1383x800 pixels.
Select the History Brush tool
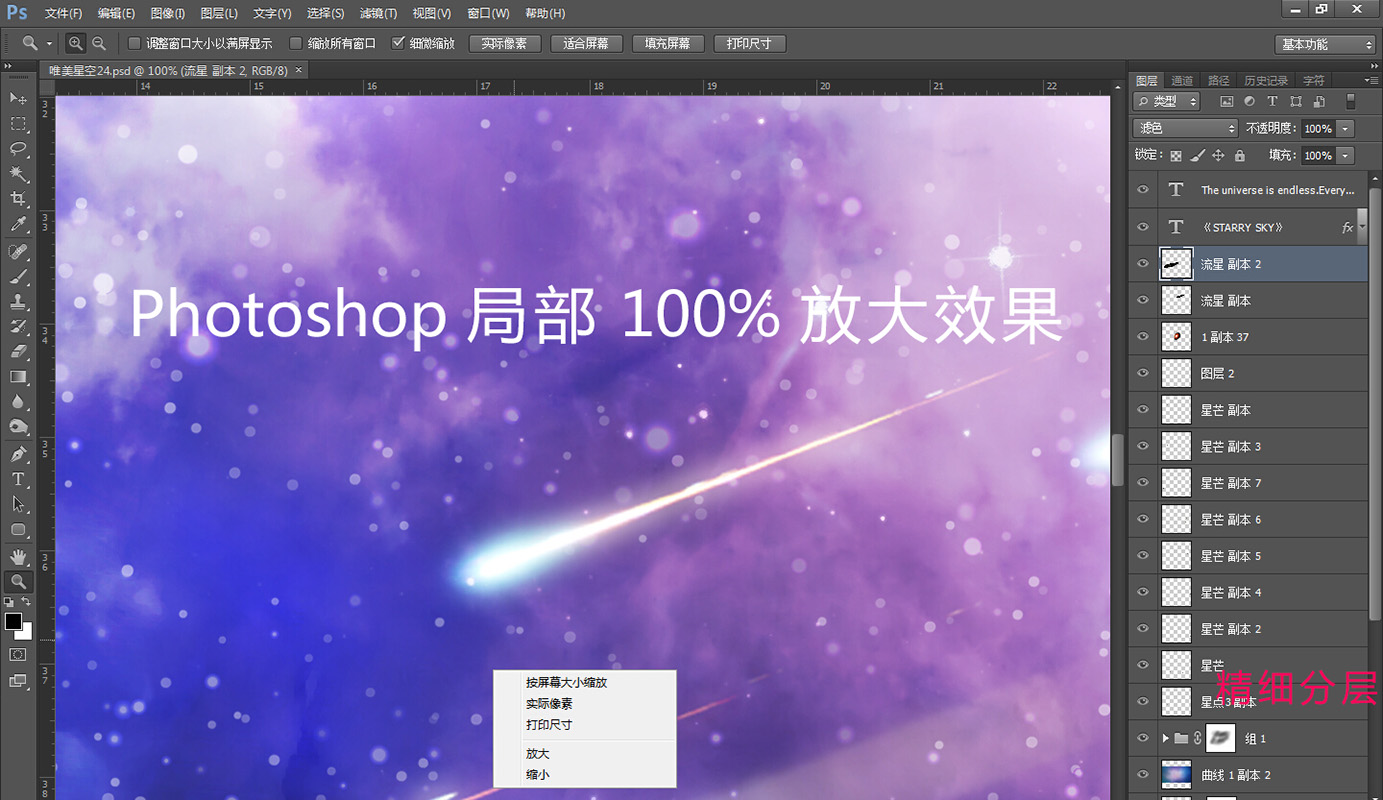(18, 327)
